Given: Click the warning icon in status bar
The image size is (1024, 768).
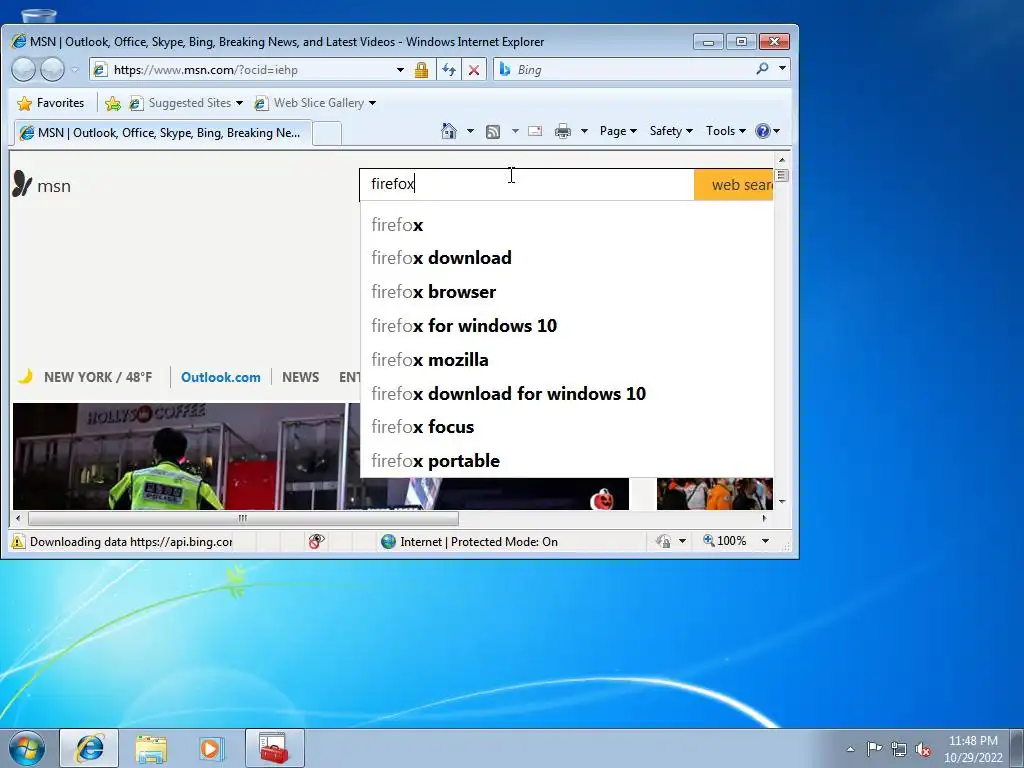Looking at the screenshot, I should pos(18,541).
